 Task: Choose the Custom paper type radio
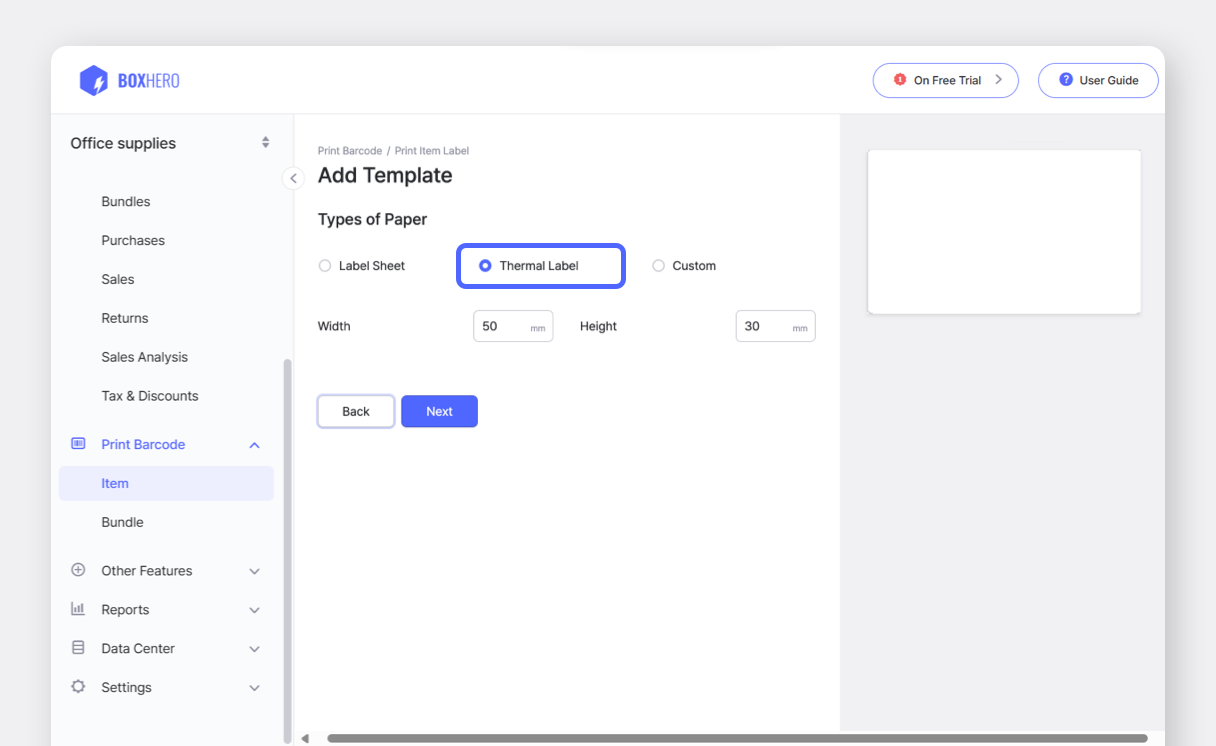pos(658,266)
